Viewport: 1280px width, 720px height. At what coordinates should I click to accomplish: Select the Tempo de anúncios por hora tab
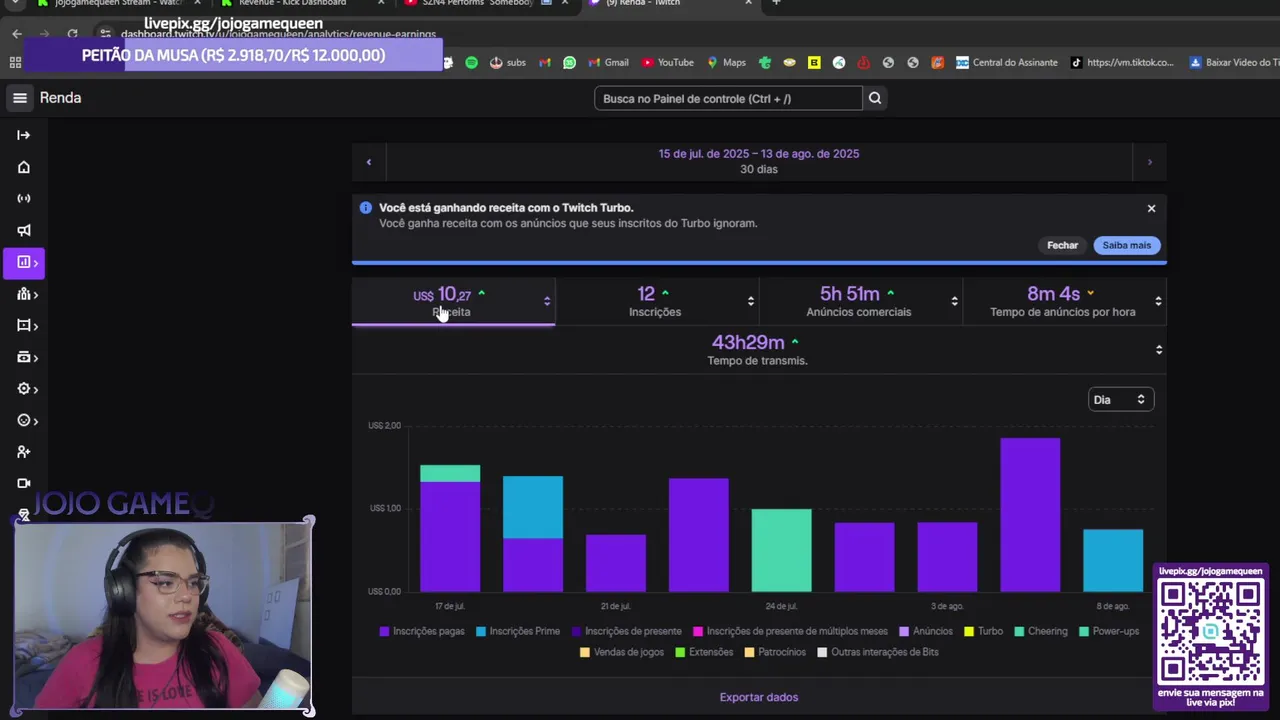[x=1064, y=301]
